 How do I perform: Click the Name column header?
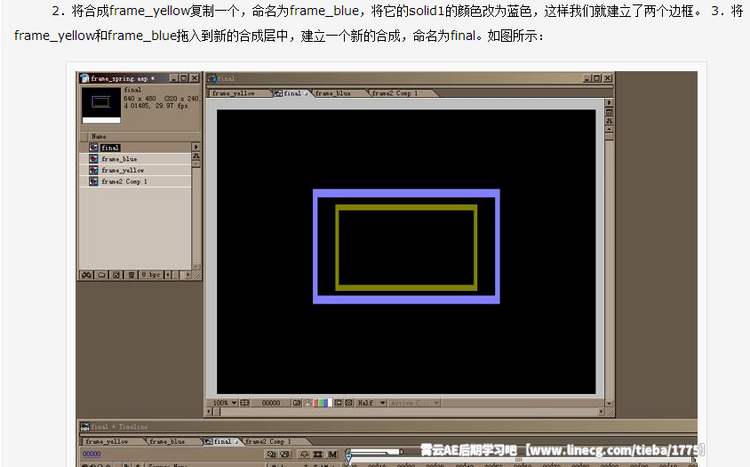pos(140,136)
